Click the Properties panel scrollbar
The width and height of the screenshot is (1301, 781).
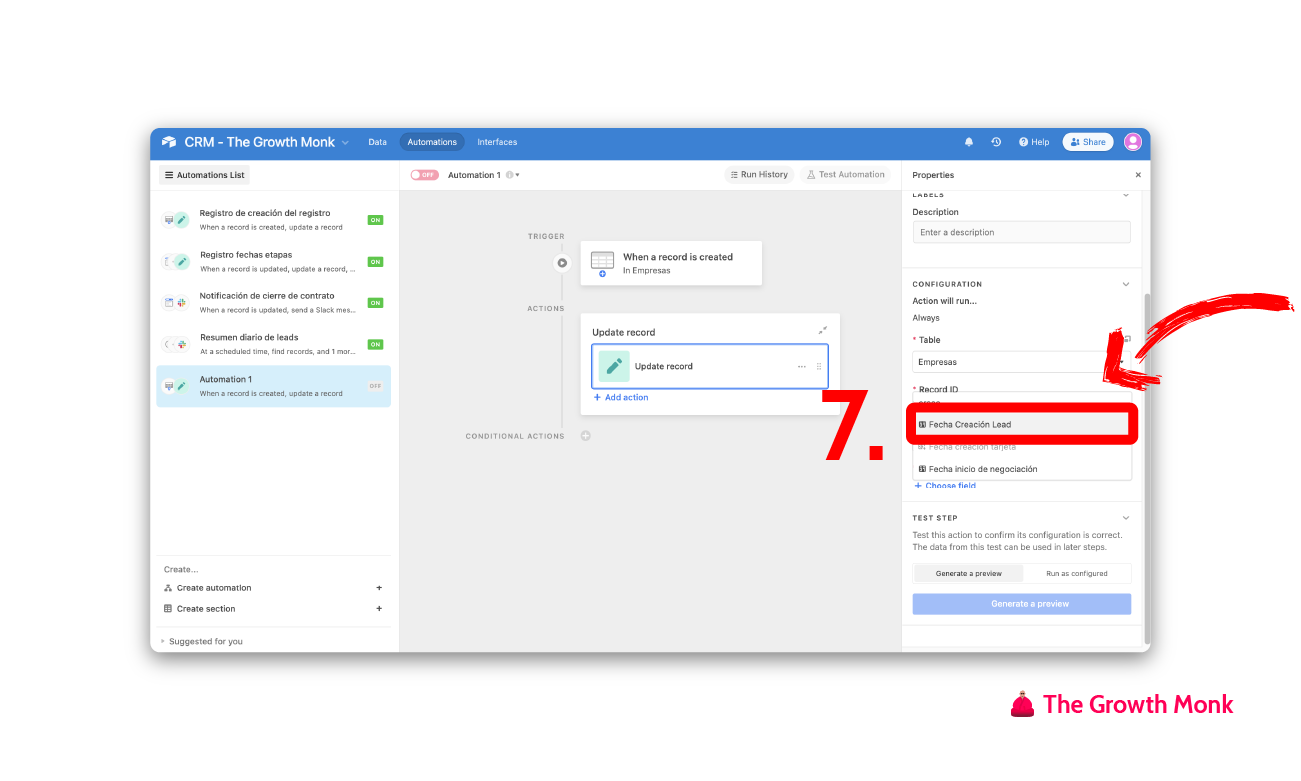point(1147,470)
